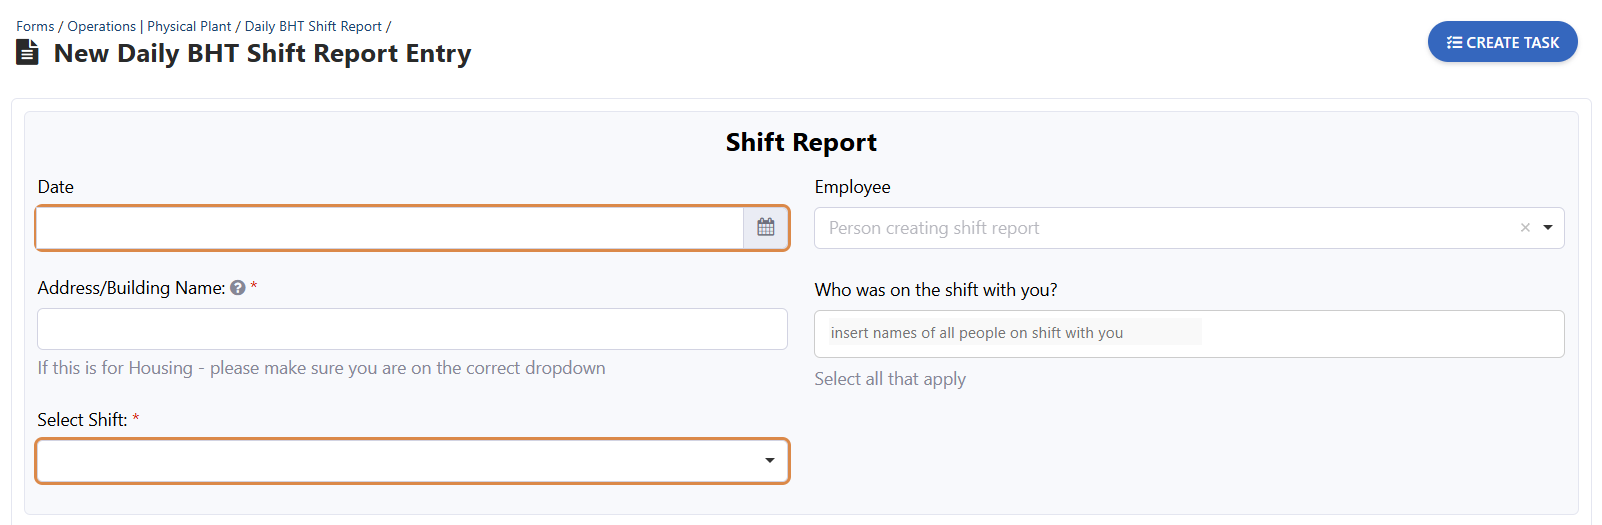Click the "Person creating shift report" placeholder text
This screenshot has height=525, width=1602.
[x=934, y=228]
